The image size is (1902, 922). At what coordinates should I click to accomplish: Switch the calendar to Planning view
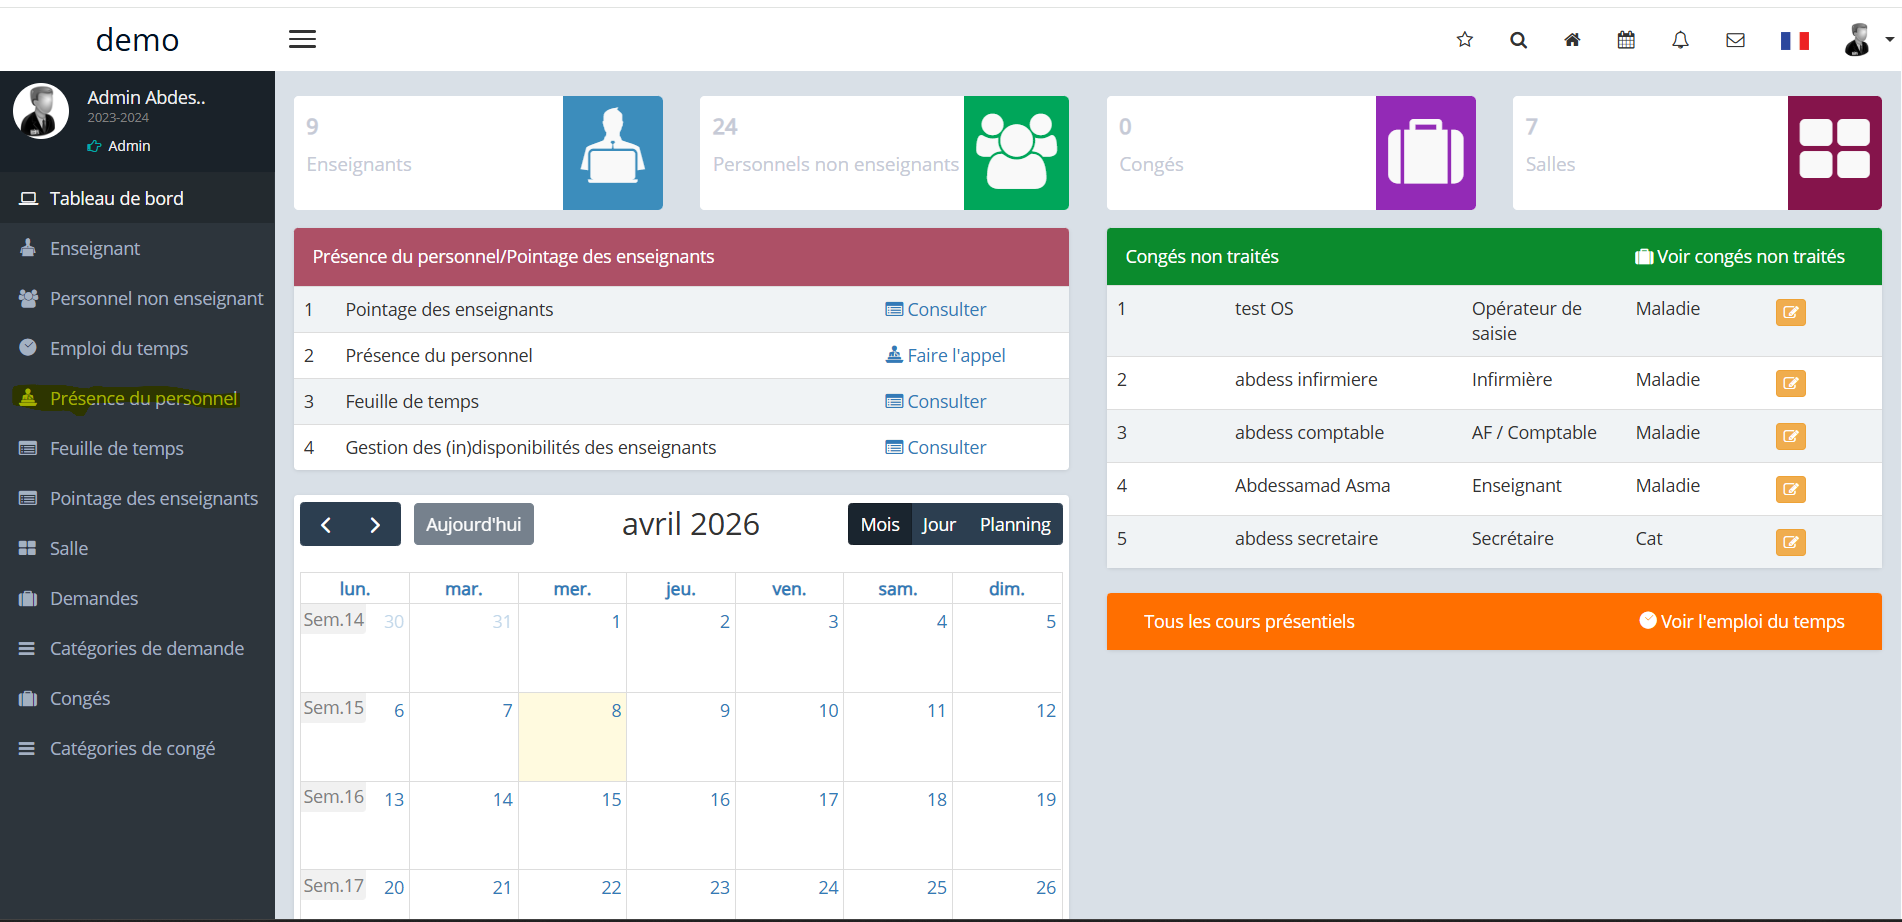click(1015, 524)
